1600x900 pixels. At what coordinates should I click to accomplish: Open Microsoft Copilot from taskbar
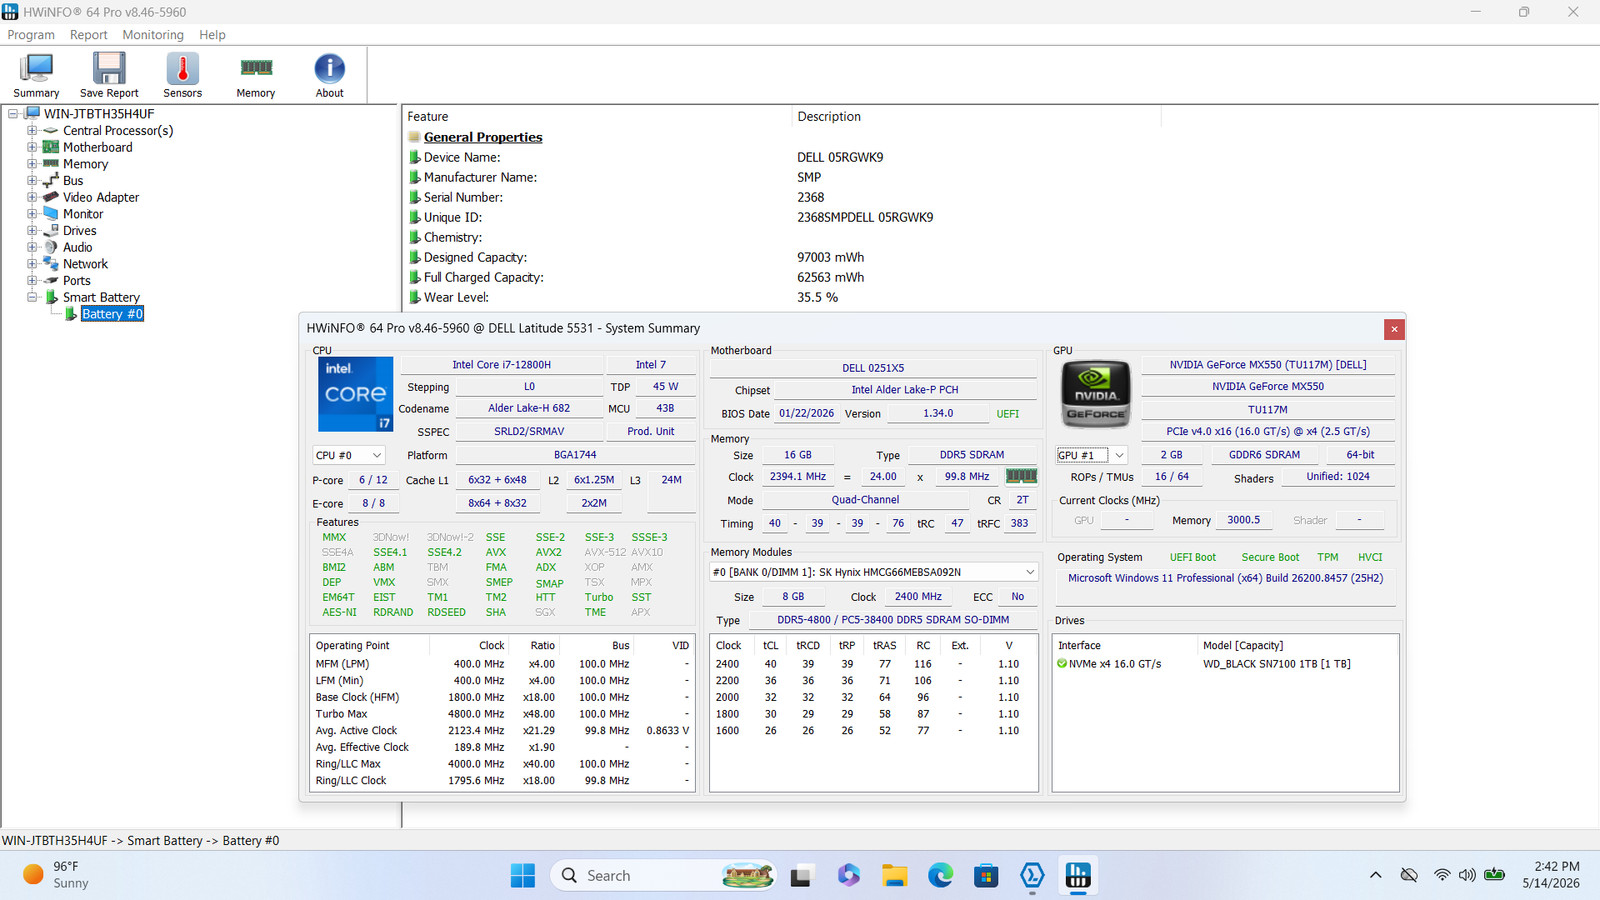click(848, 876)
